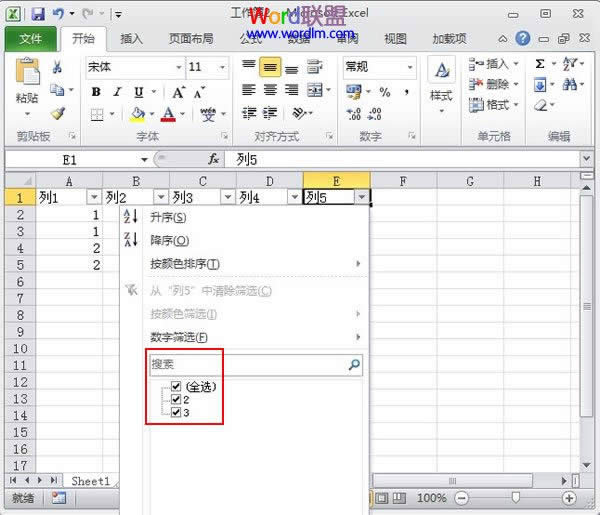Click the Align Text Right icon
600x515 pixels.
[x=292, y=90]
